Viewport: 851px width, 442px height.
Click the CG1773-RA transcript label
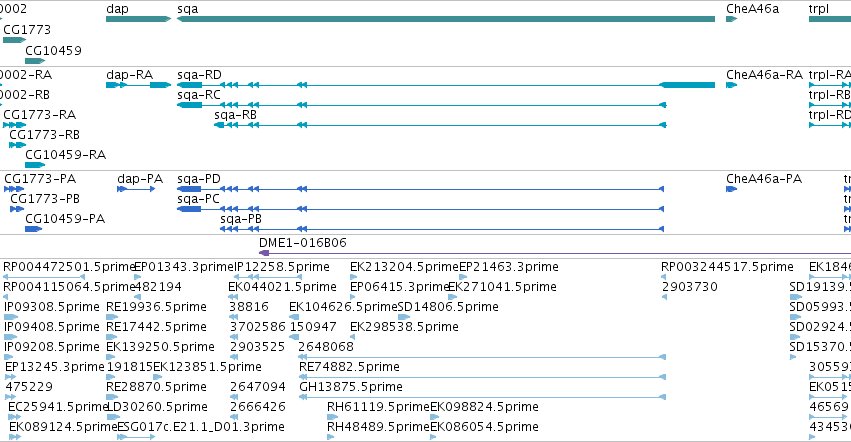pos(40,115)
